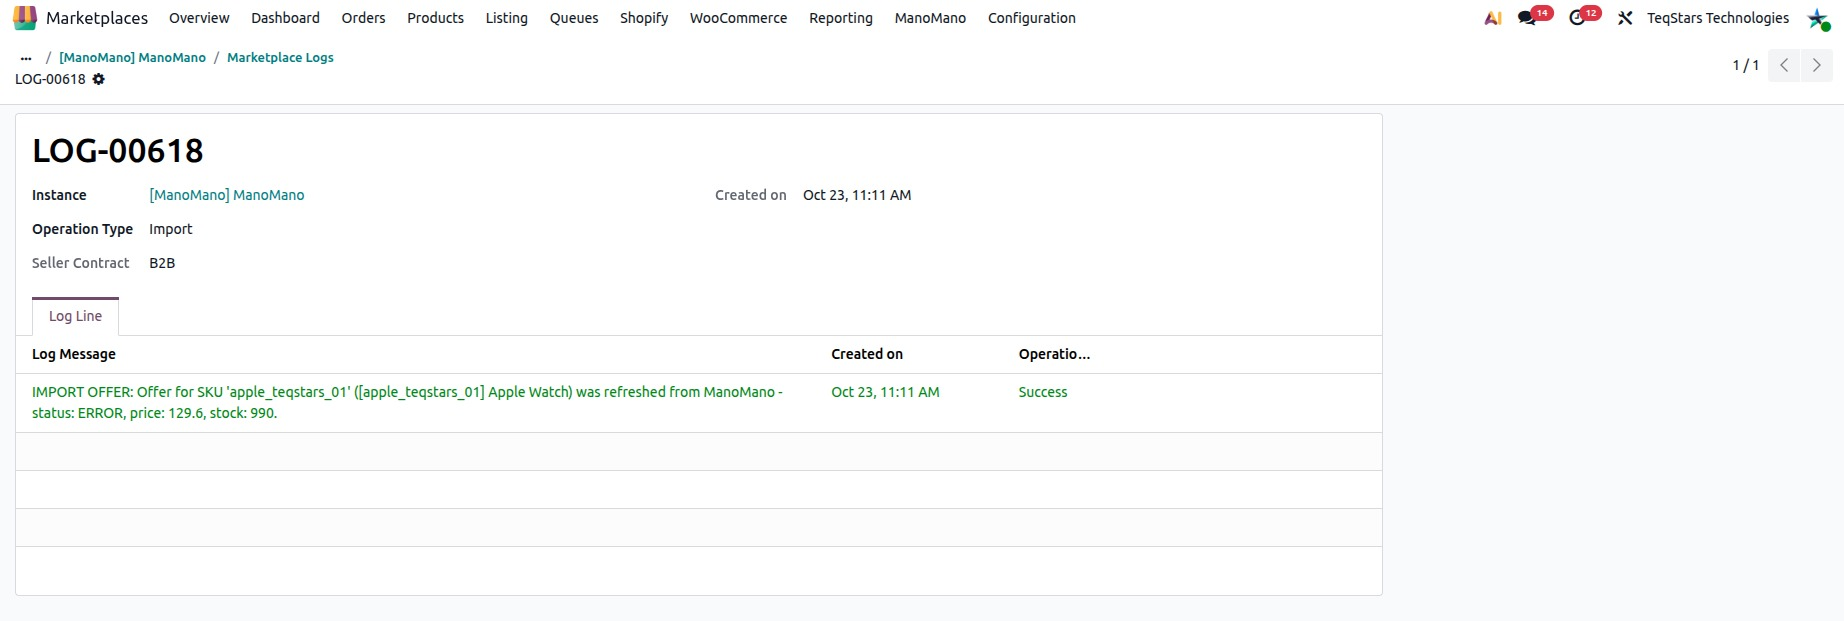Open the user avatar star icon
Viewport: 1844px width, 621px height.
pos(1818,18)
